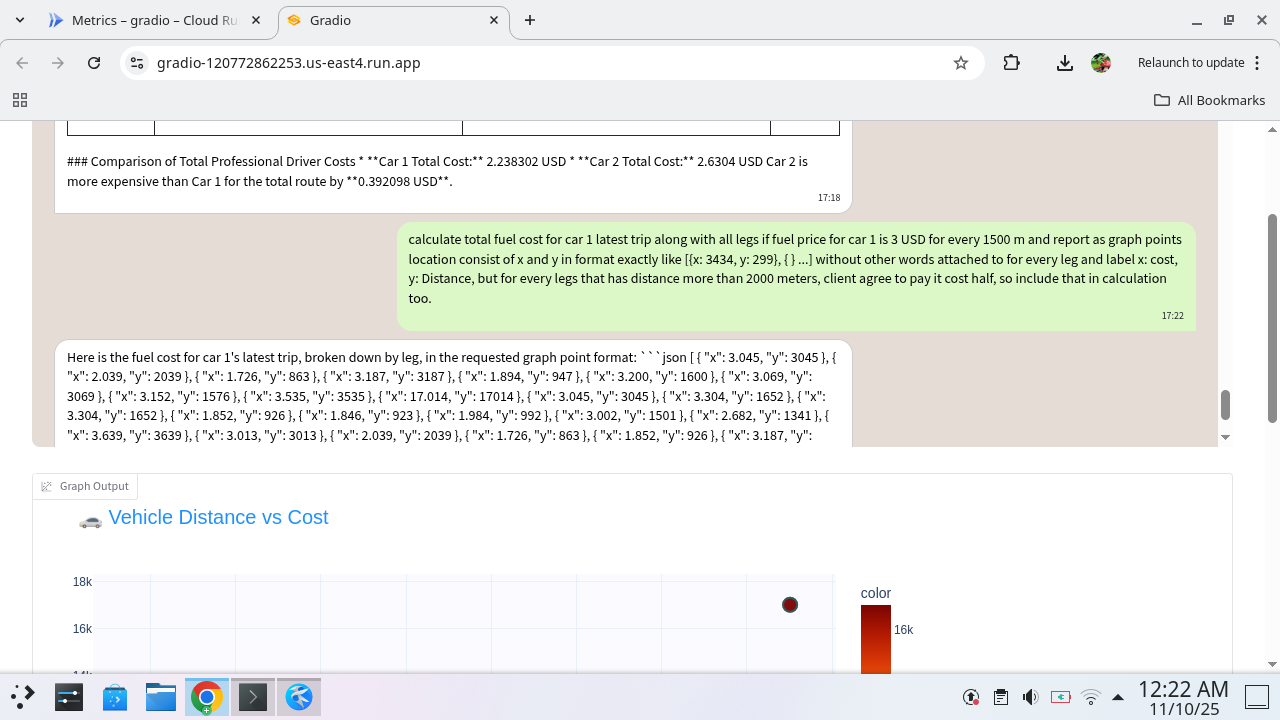The height and width of the screenshot is (720, 1280).
Task: Click the update notifier tray icon
Action: pyautogui.click(x=971, y=697)
